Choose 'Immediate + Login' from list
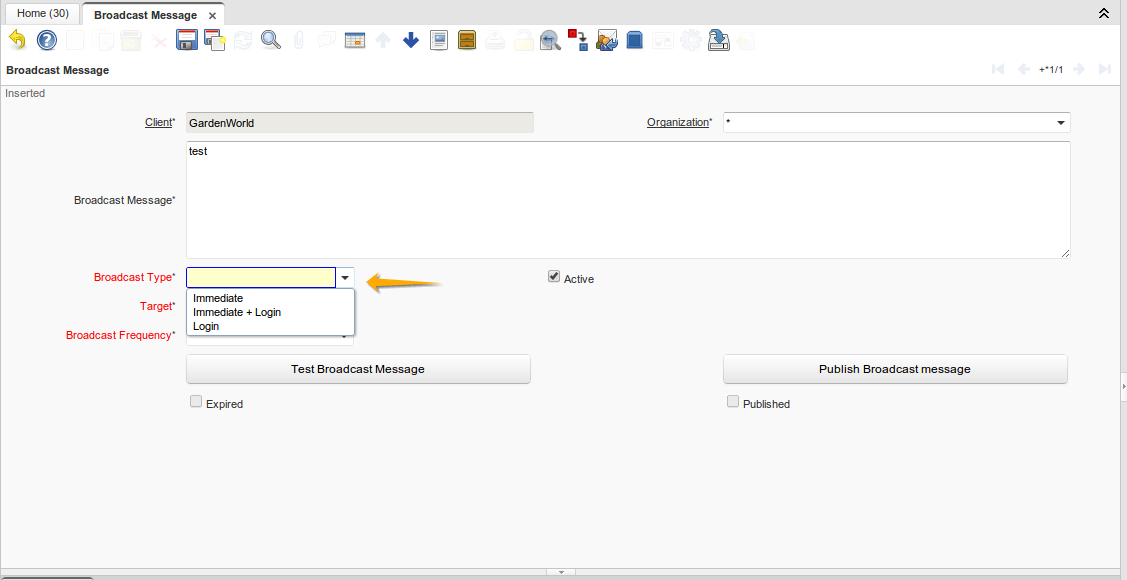 [237, 312]
